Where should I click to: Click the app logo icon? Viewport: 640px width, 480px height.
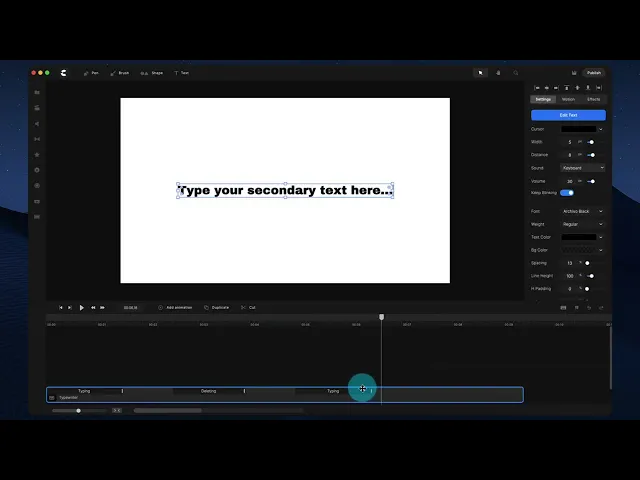tap(64, 73)
